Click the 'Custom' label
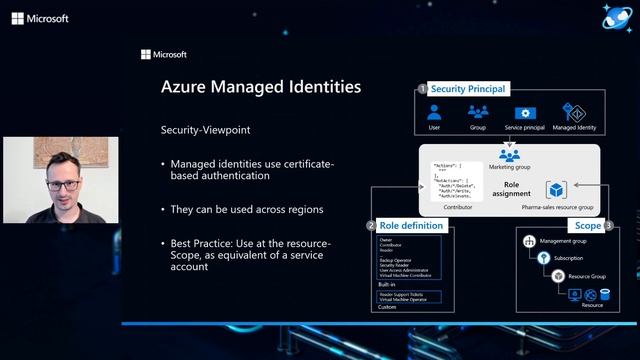This screenshot has width=640, height=360. (387, 307)
